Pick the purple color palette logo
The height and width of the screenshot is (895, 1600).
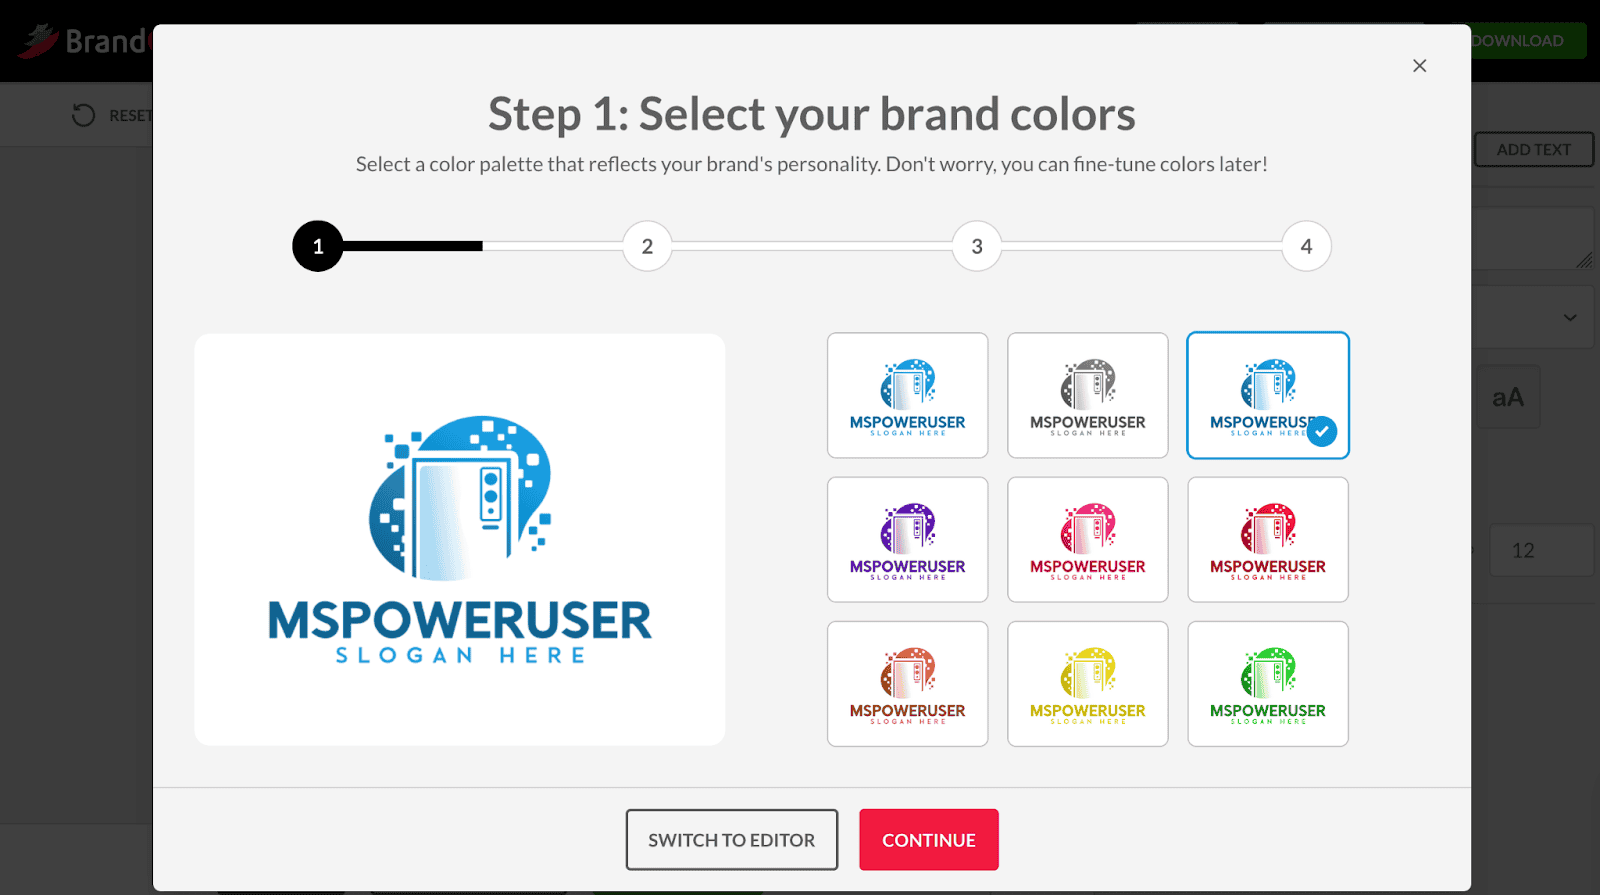(907, 540)
